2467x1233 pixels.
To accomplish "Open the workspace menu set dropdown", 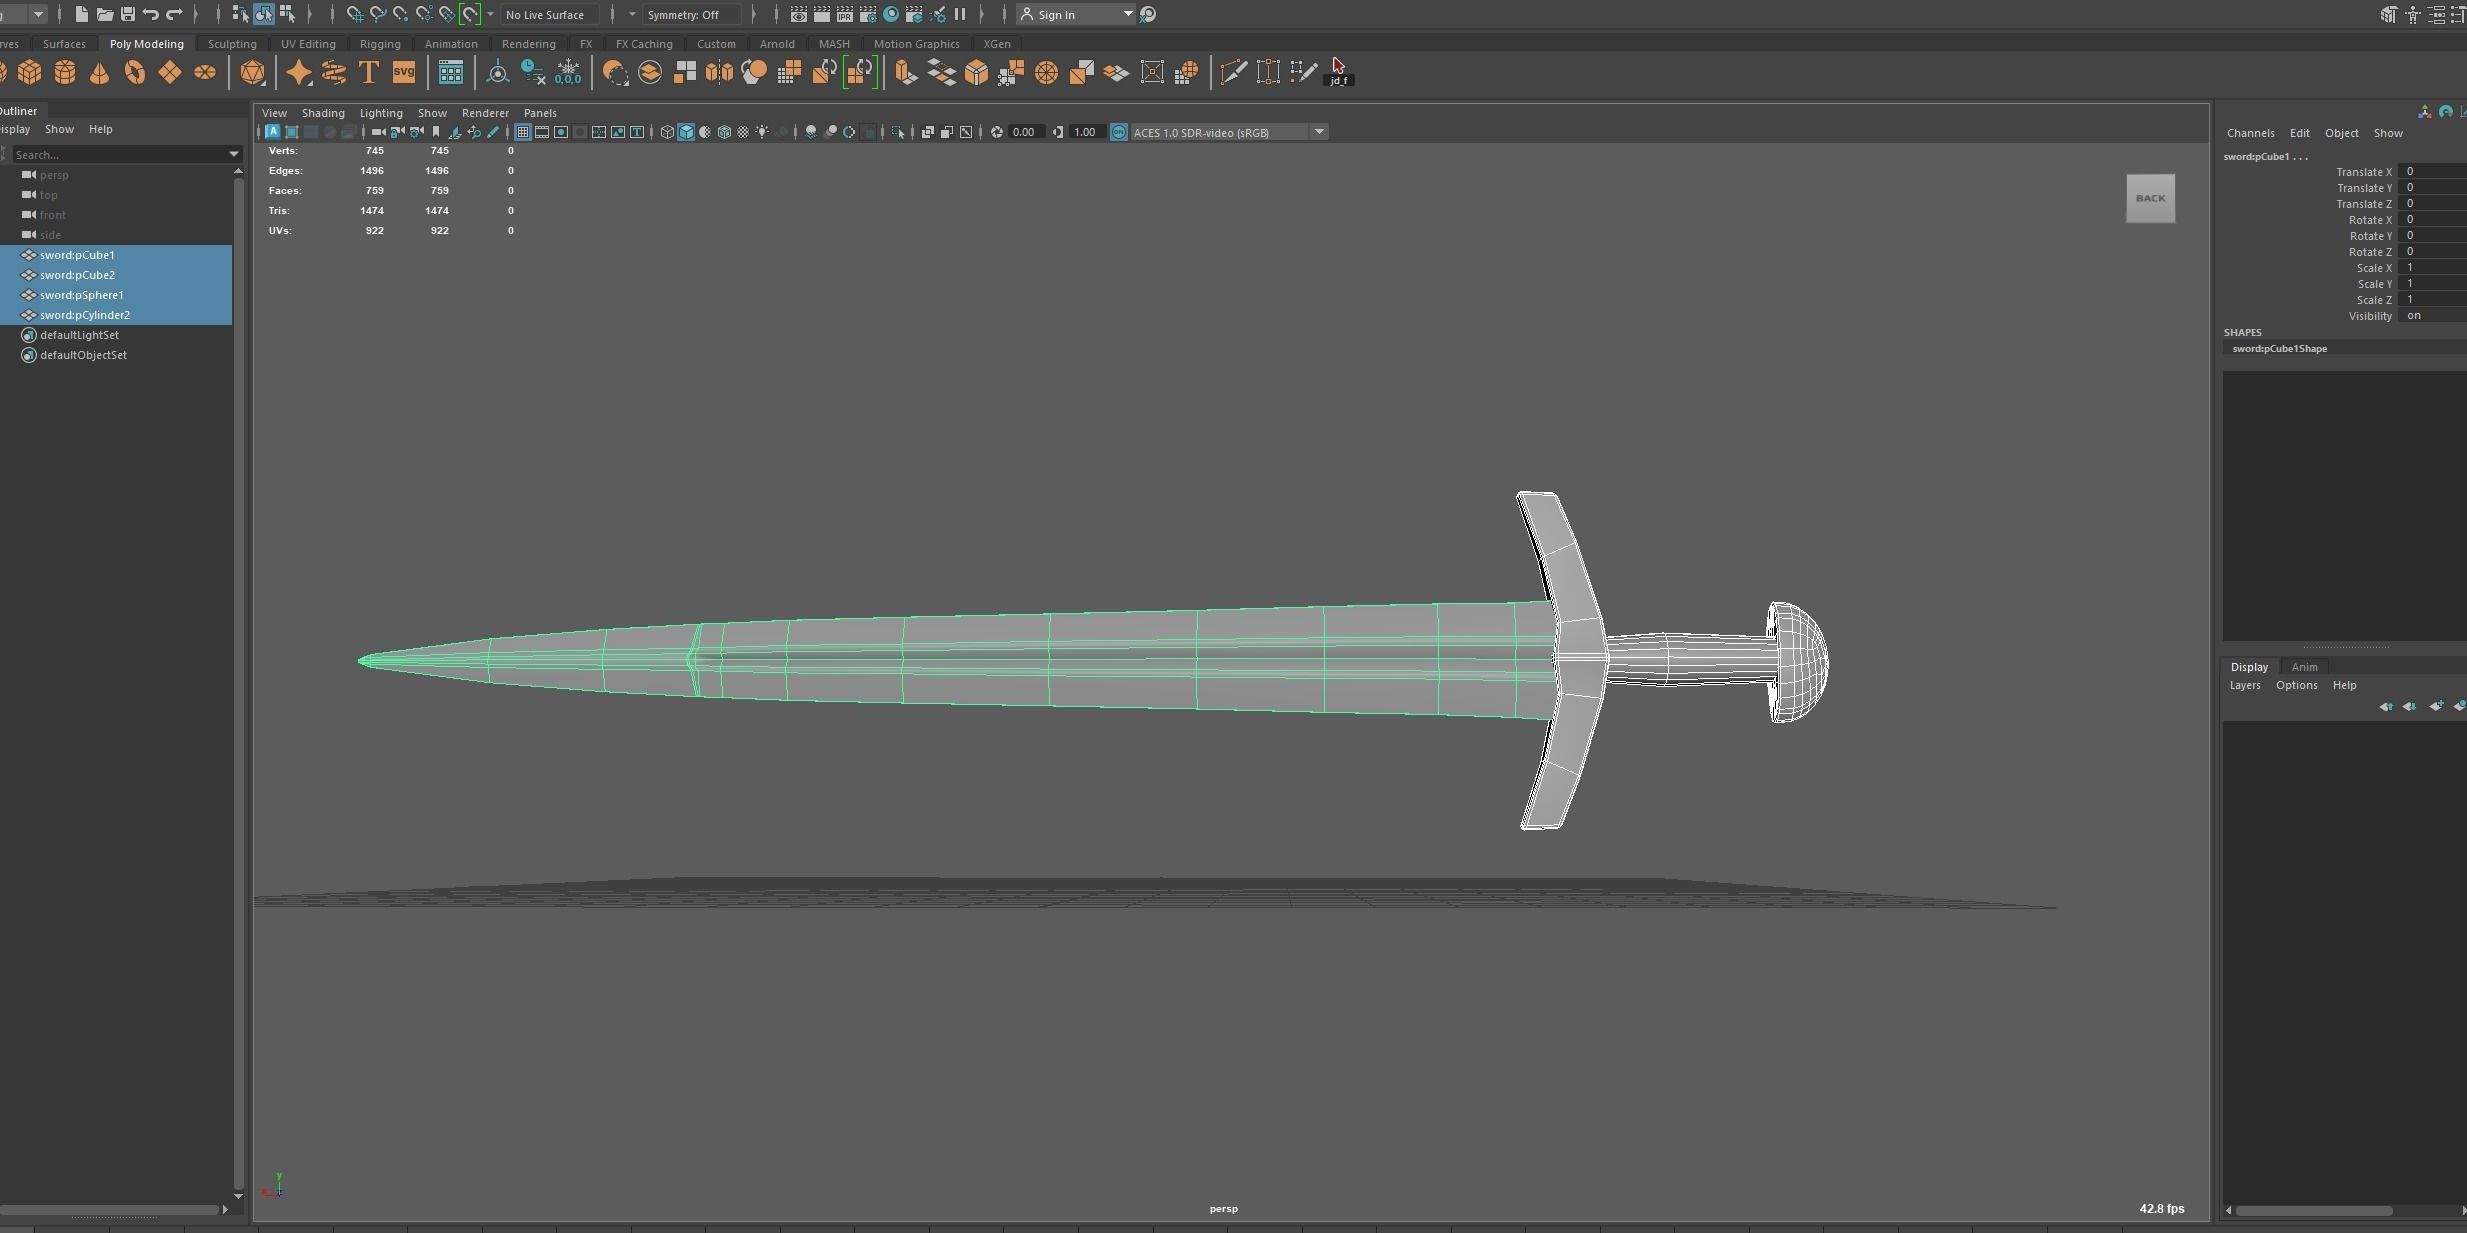I will pyautogui.click(x=37, y=14).
